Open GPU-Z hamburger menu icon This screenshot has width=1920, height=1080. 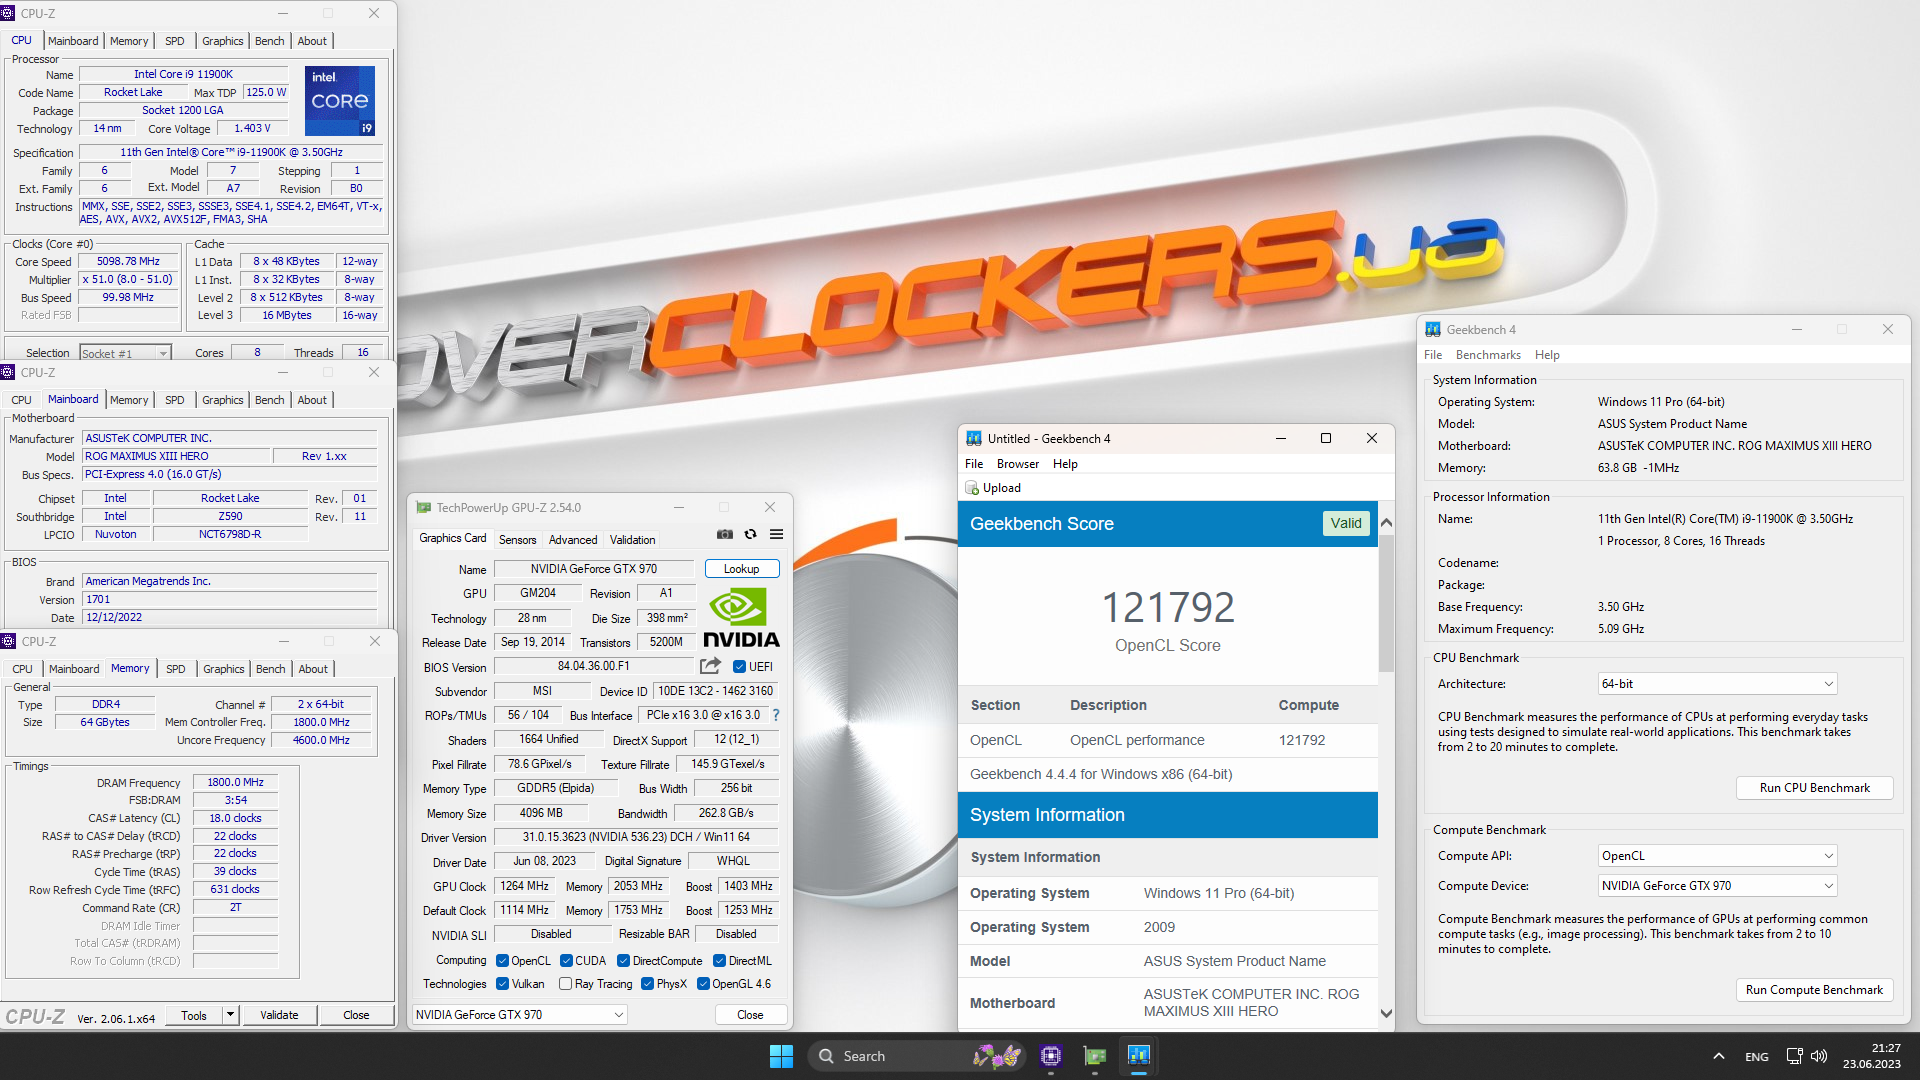(x=776, y=535)
